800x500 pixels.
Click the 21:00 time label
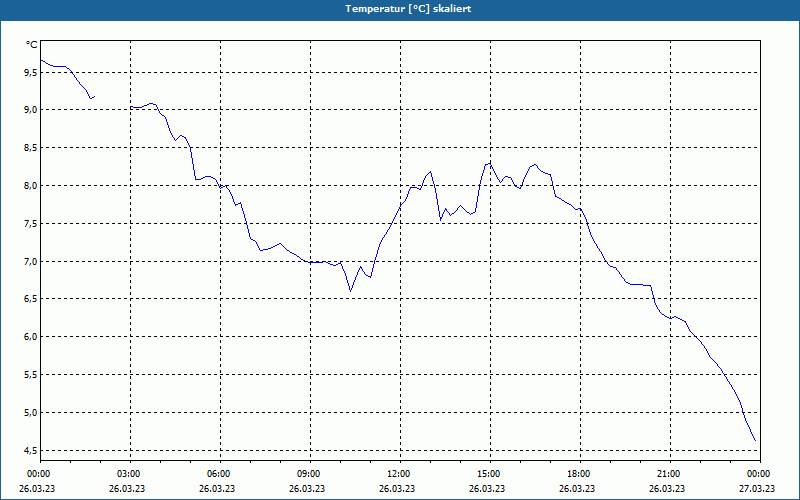pyautogui.click(x=670, y=474)
